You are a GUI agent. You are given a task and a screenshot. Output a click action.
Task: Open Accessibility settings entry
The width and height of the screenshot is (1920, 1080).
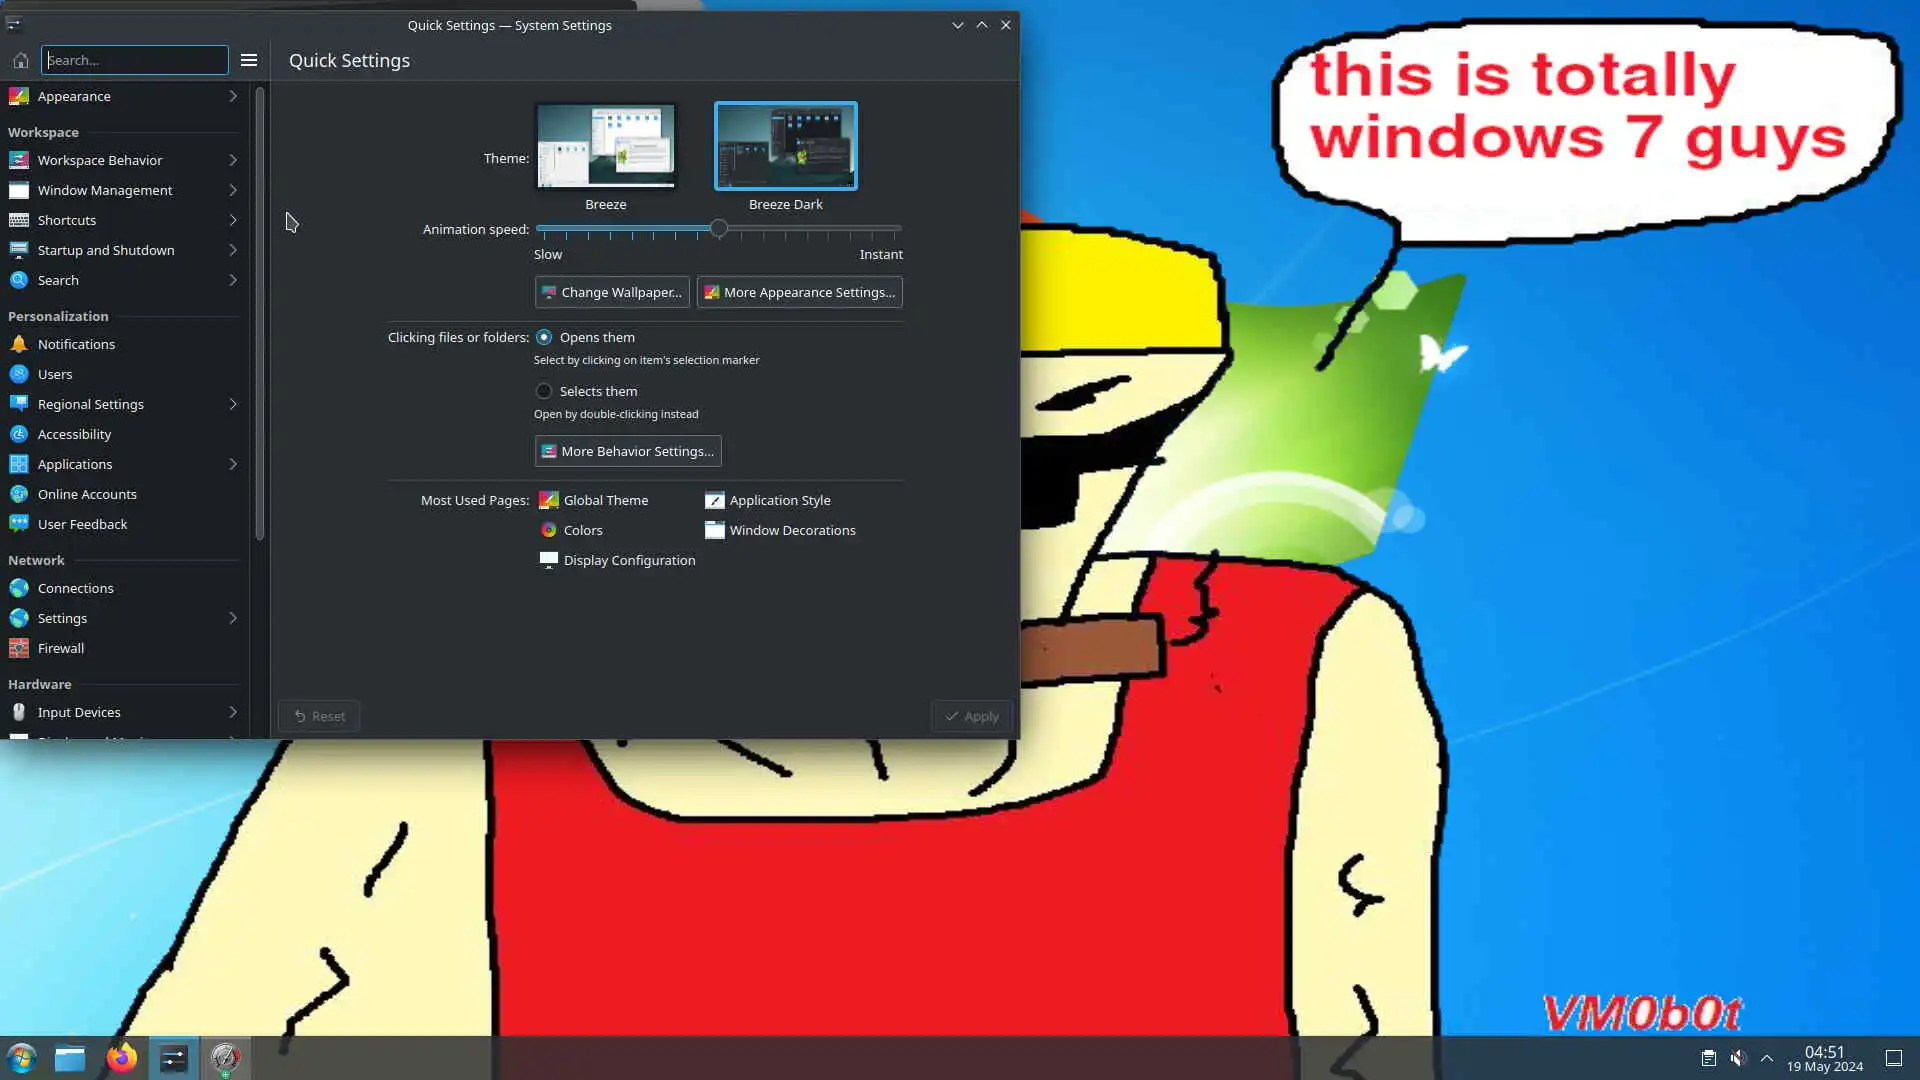point(74,434)
